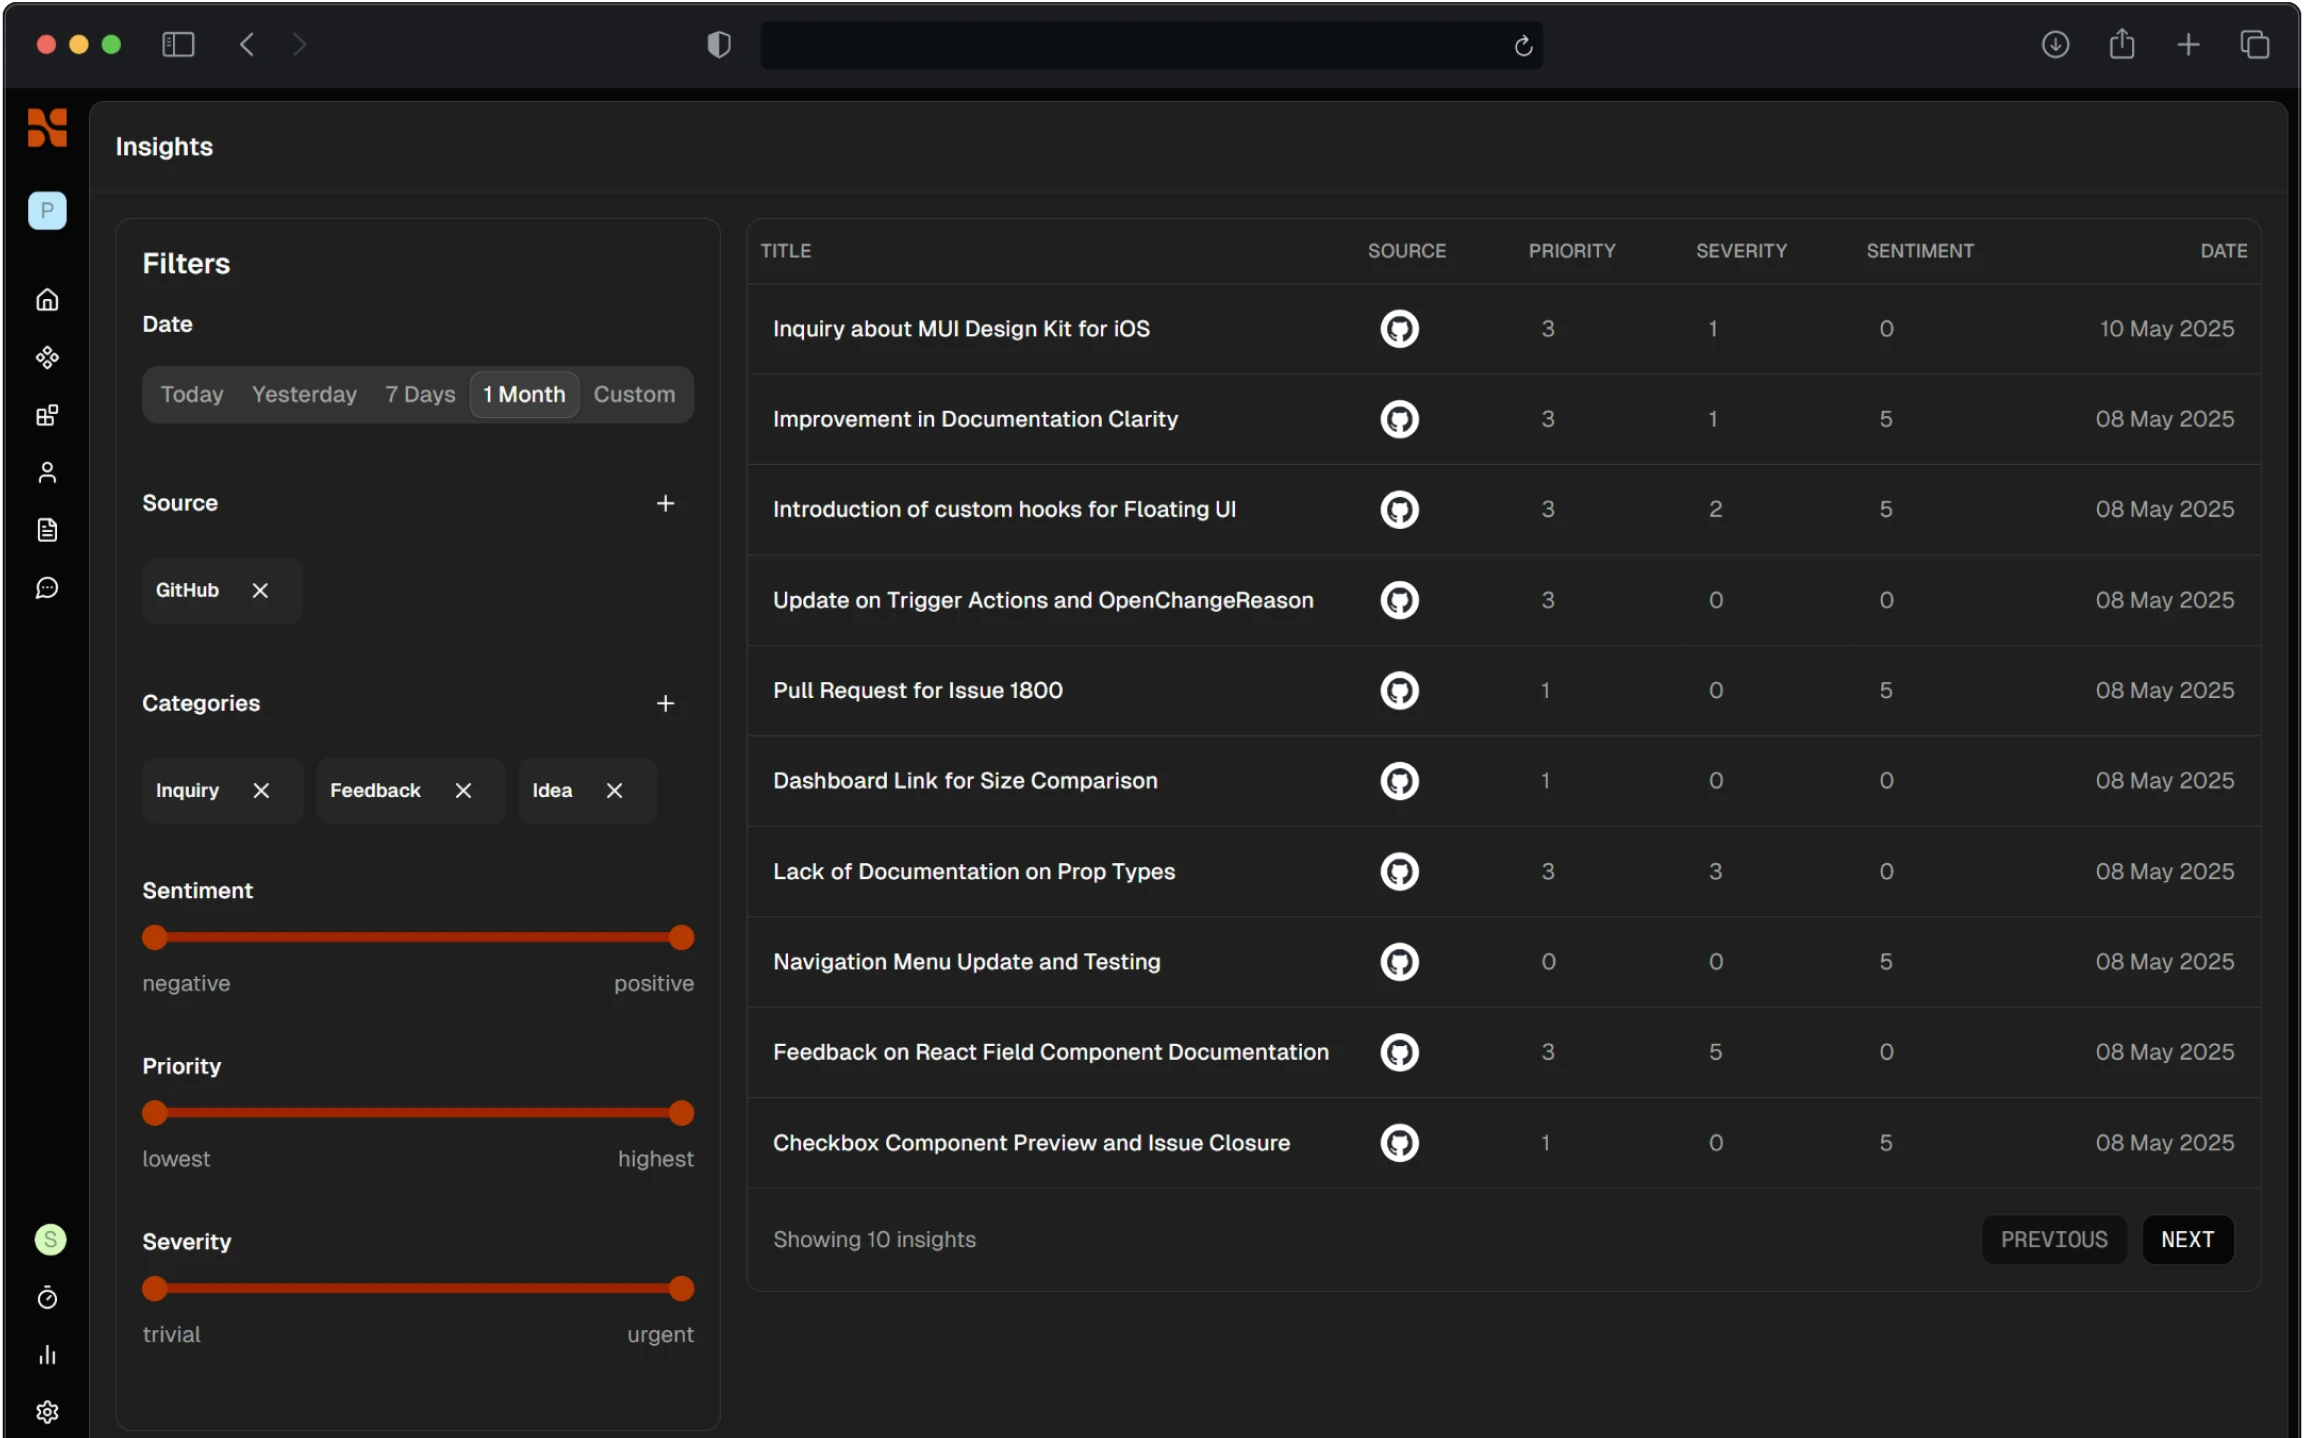This screenshot has width=2304, height=1438.
Task: Open 'Lack of Documentation on Prop Types'
Action: pyautogui.click(x=974, y=871)
